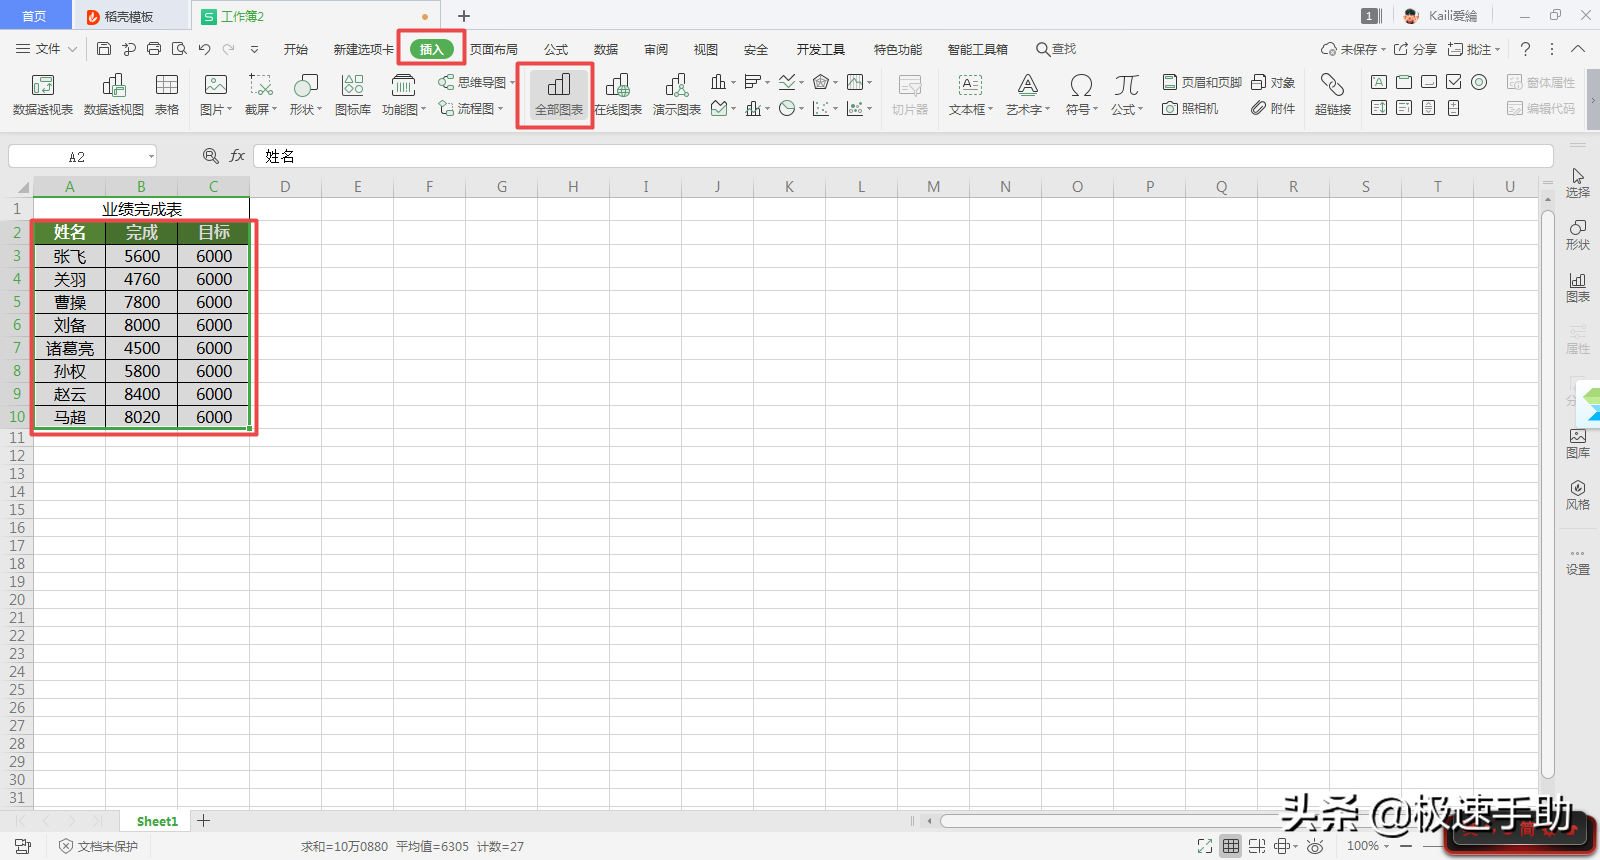Click the zoom magnifier icon beside fx

tap(211, 156)
